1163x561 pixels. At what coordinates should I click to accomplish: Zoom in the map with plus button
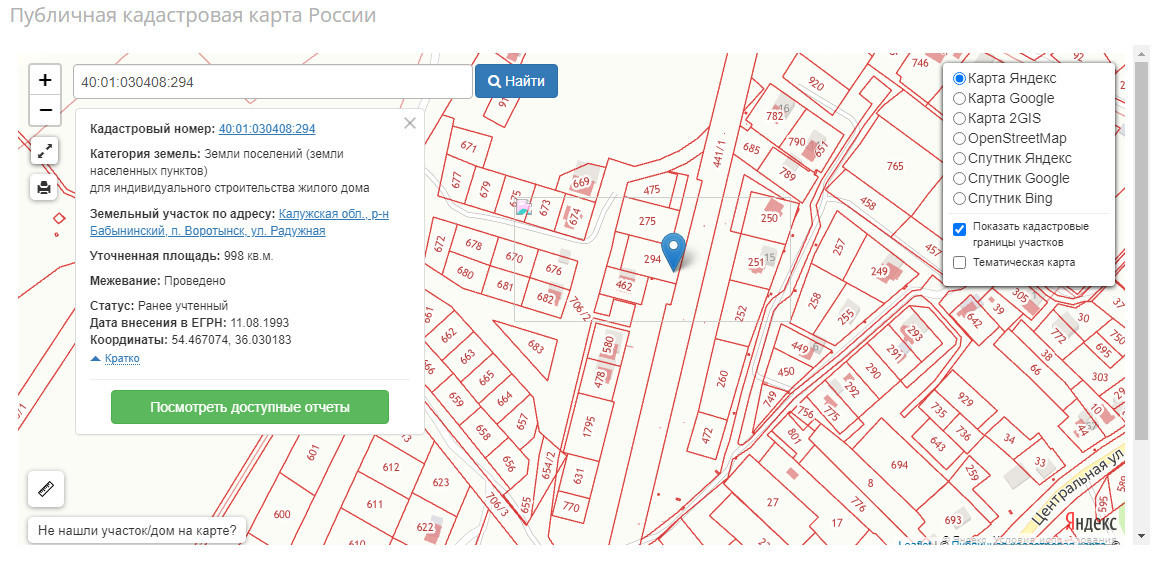[45, 80]
